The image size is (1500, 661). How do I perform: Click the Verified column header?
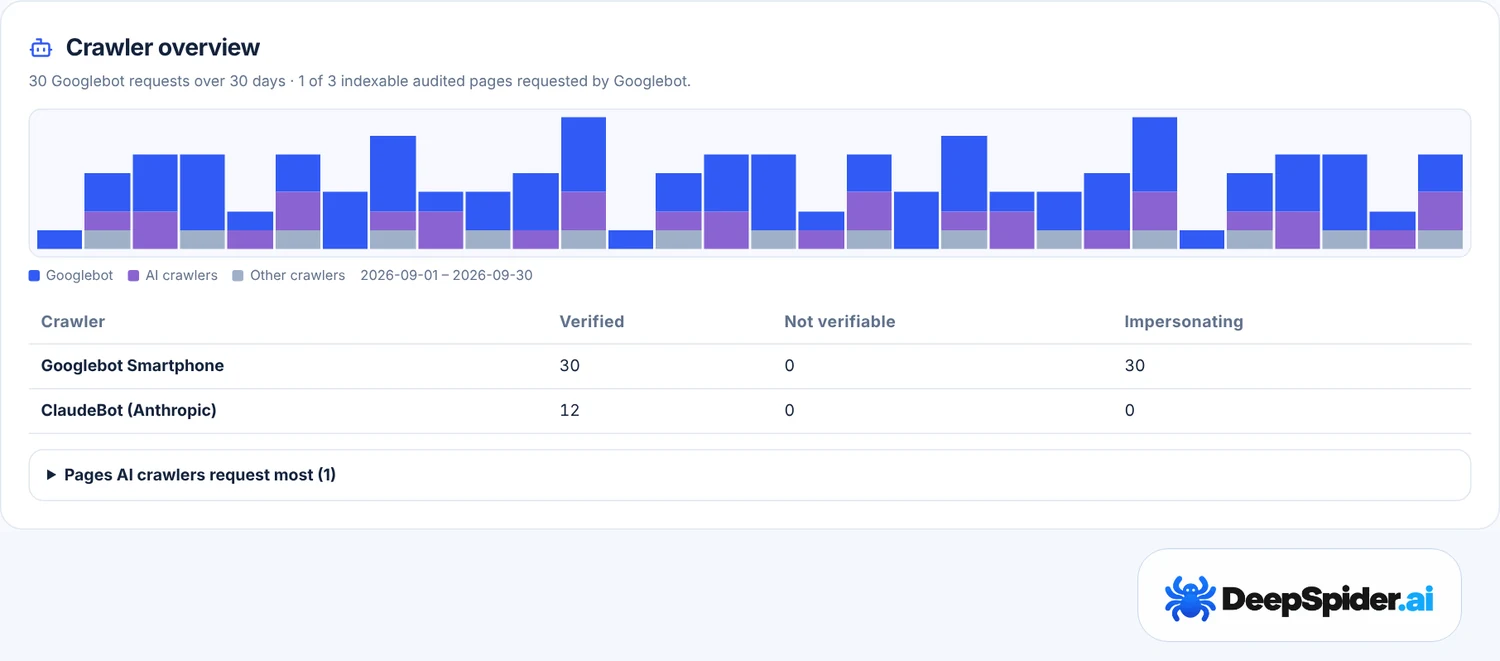tap(592, 322)
